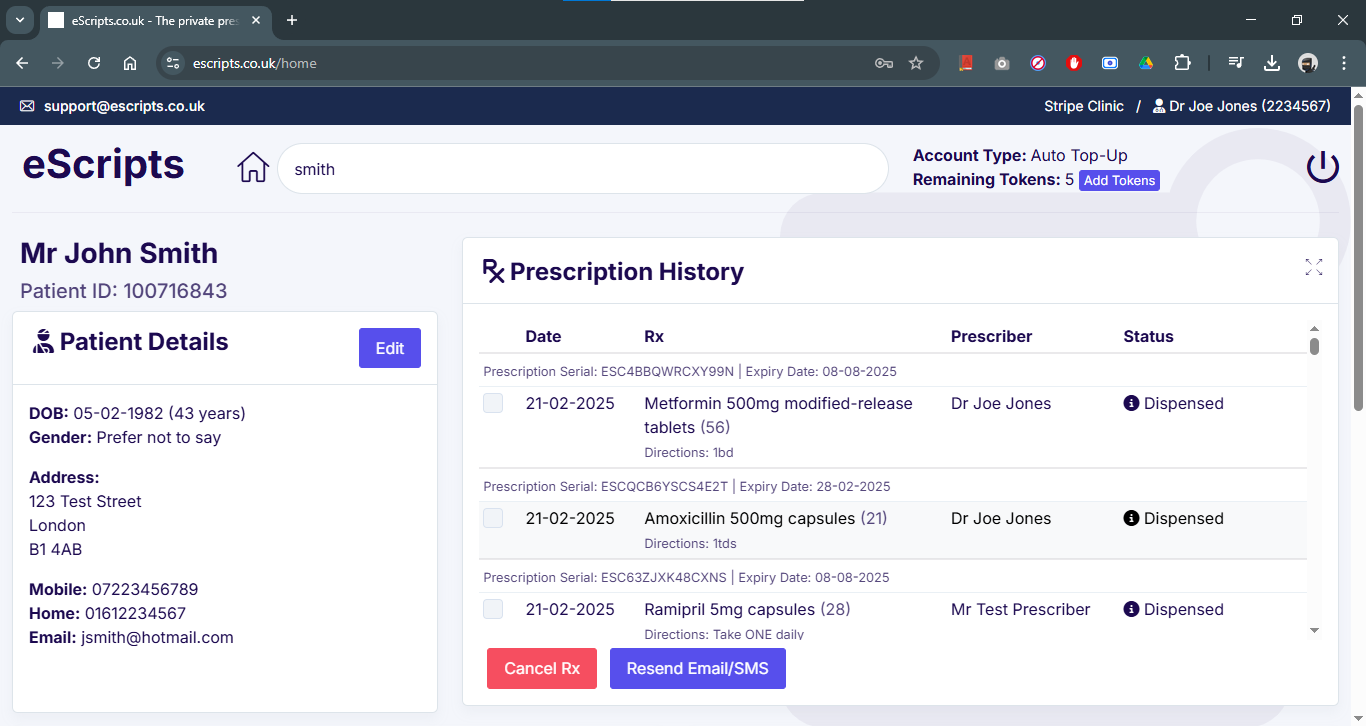The width and height of the screenshot is (1366, 726).
Task: Click the browser address bar URL
Action: pos(255,63)
